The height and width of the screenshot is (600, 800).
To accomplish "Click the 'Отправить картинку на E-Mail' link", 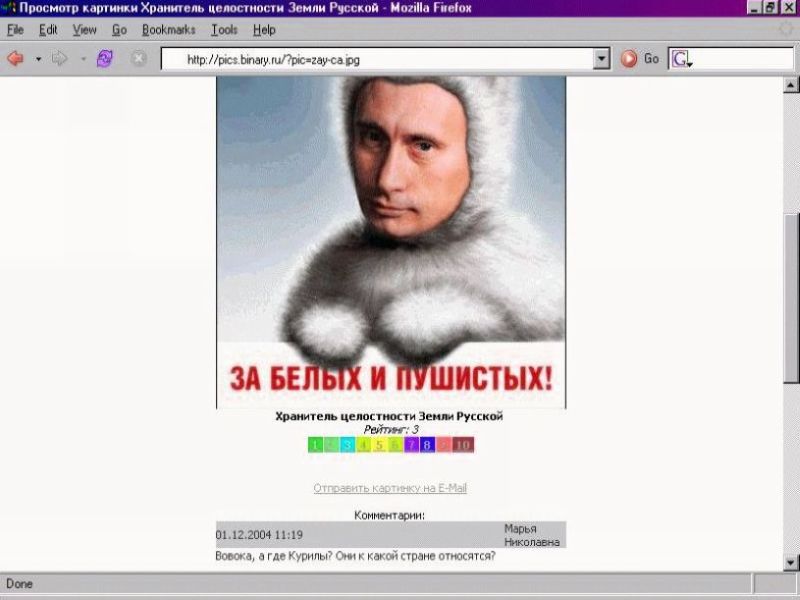I will (x=390, y=488).
